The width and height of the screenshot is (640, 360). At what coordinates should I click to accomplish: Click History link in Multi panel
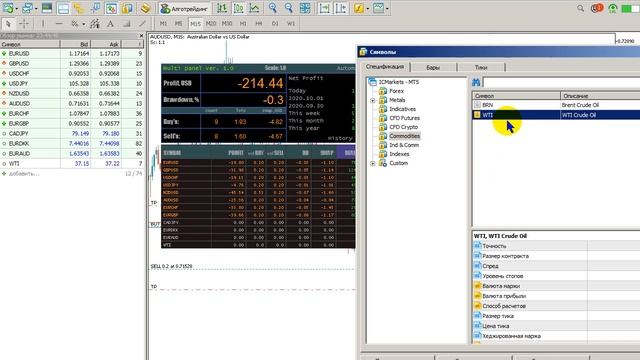[340, 138]
